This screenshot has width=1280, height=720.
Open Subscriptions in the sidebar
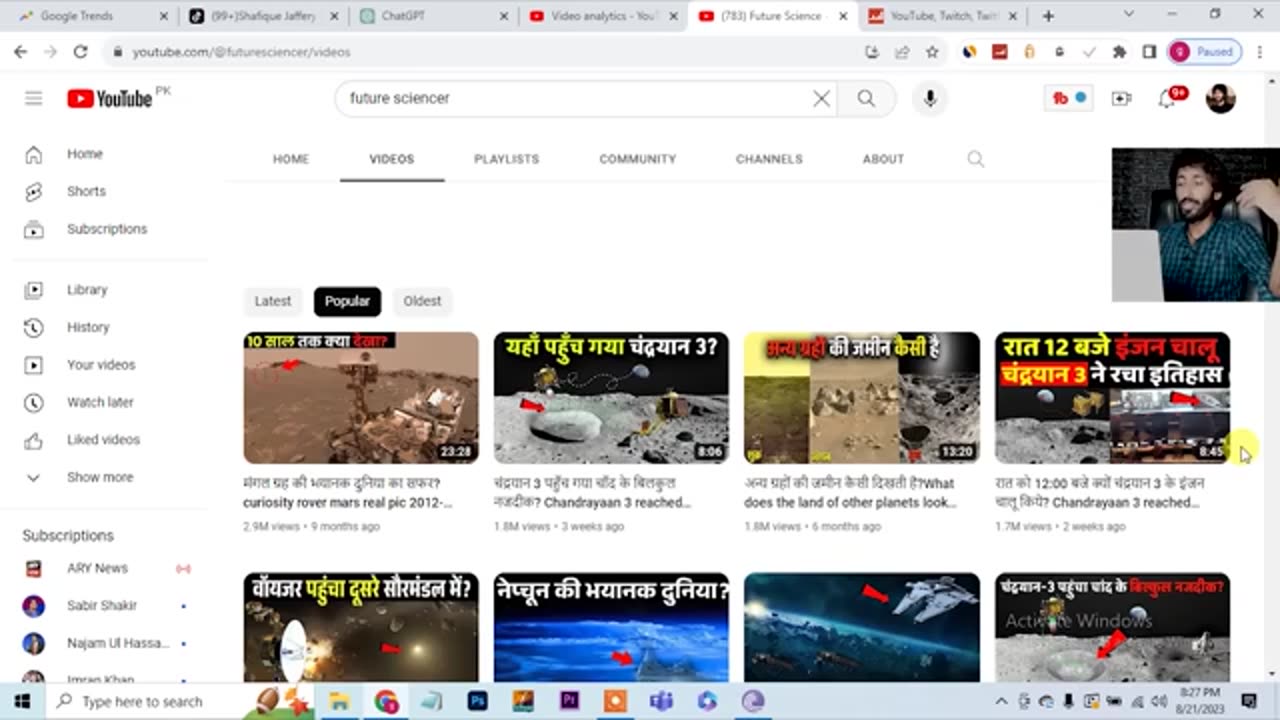click(x=105, y=229)
